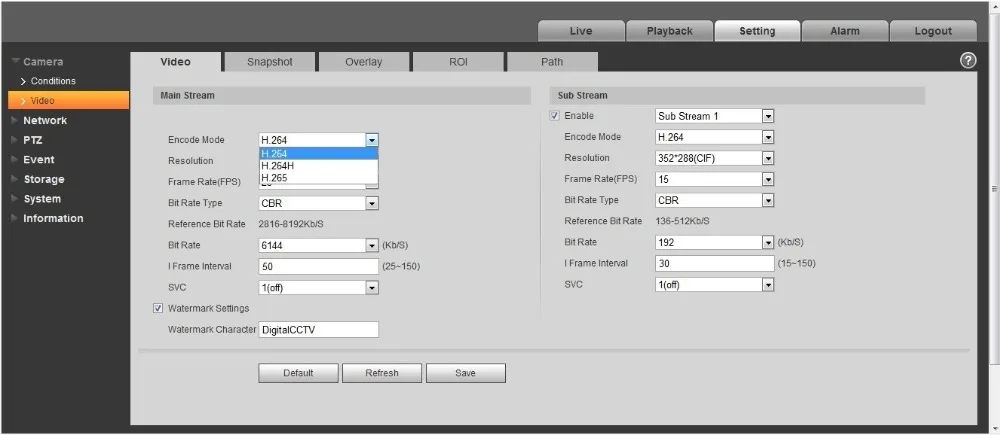The width and height of the screenshot is (1000, 435).
Task: Click the Default button
Action: (x=298, y=373)
